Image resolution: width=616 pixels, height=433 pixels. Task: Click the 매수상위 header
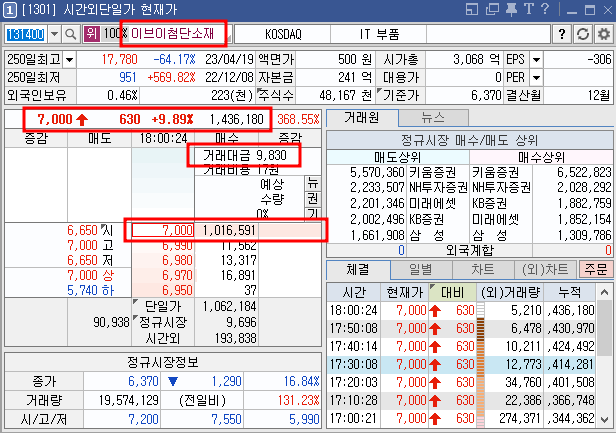(541, 157)
